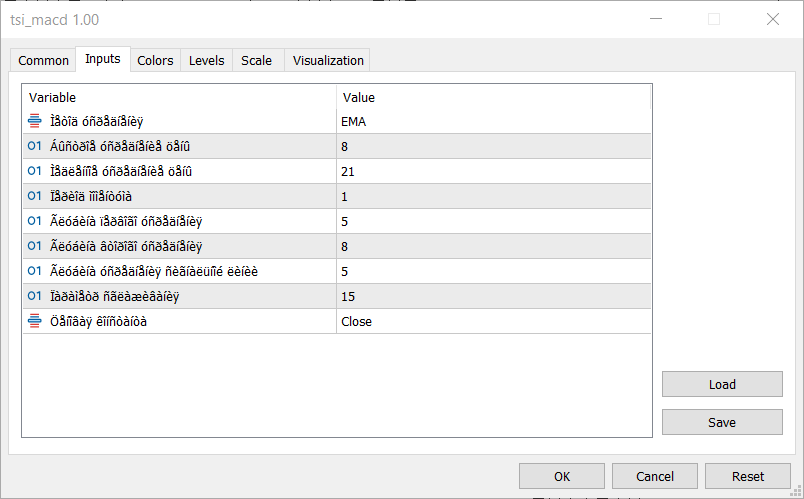Open the Colors tab
Viewport: 804px width, 499px height.
(155, 61)
